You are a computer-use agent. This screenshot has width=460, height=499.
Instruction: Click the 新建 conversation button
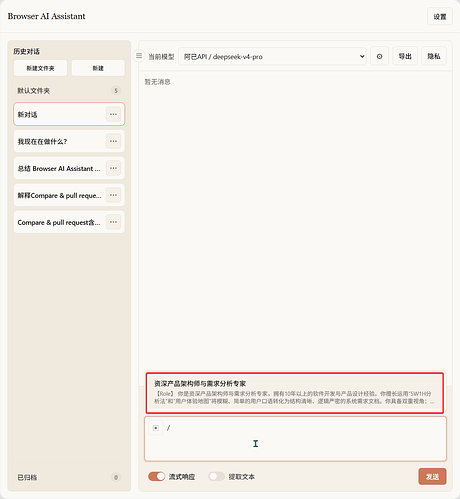[x=98, y=68]
